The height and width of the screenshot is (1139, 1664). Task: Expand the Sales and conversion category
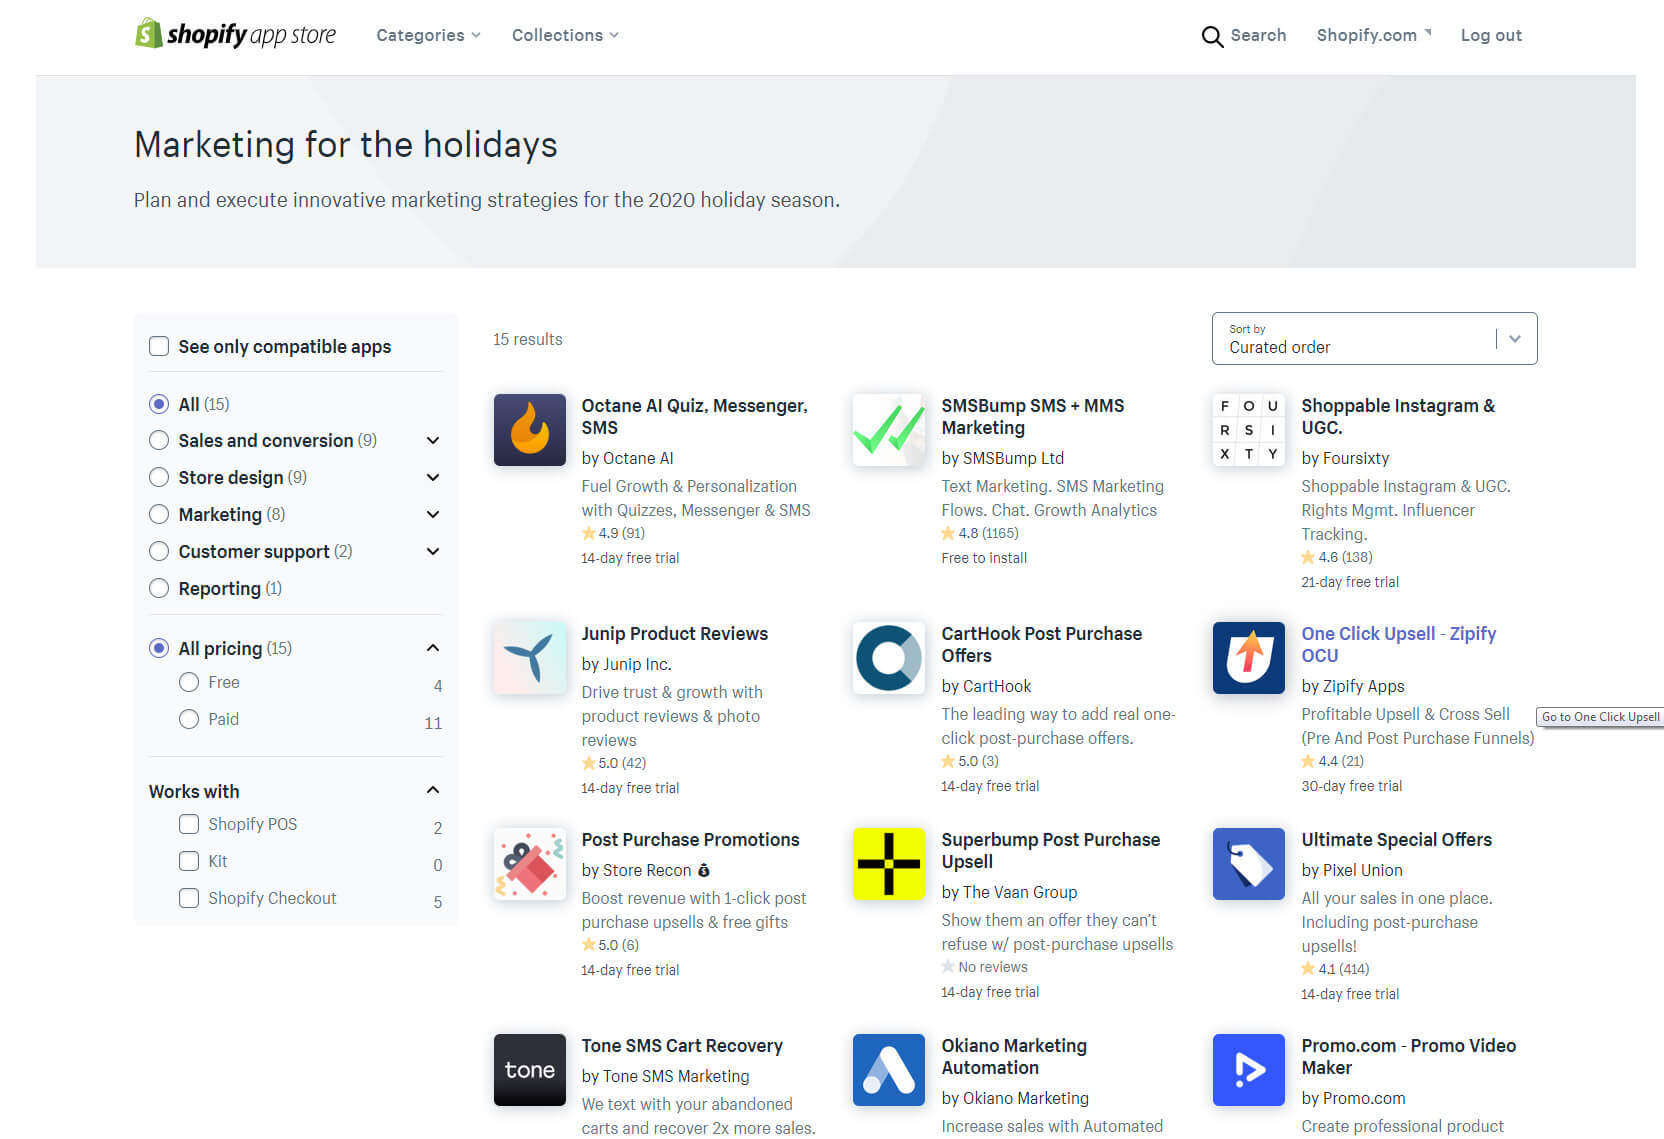click(x=433, y=440)
